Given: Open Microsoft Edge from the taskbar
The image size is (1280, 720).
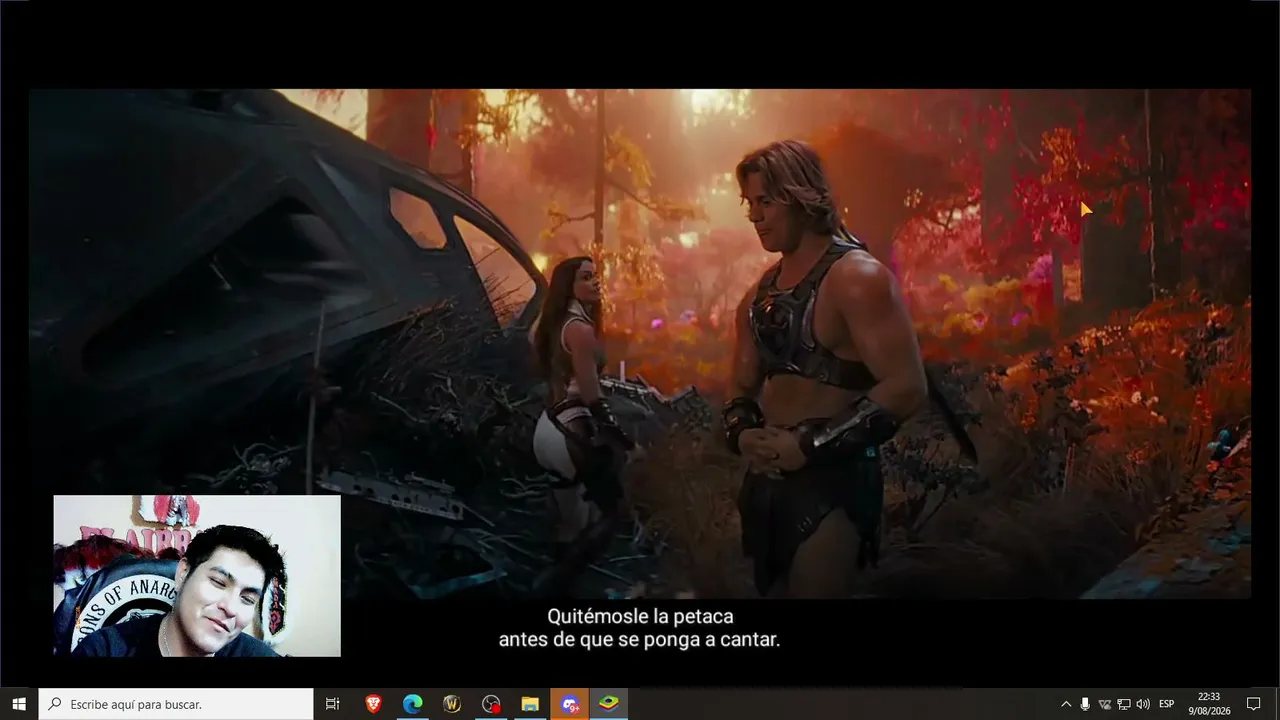Looking at the screenshot, I should [412, 704].
